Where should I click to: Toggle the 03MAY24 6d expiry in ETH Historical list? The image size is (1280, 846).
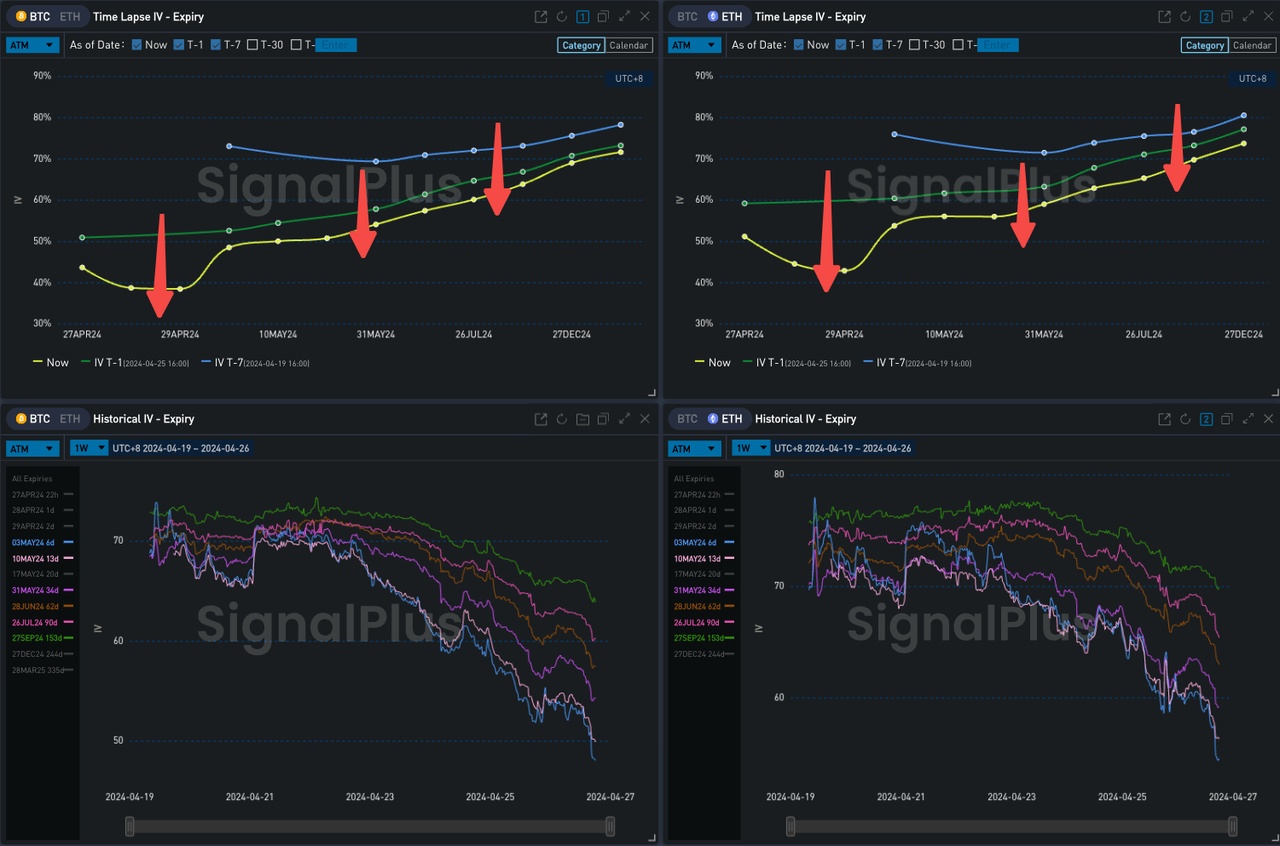(700, 542)
